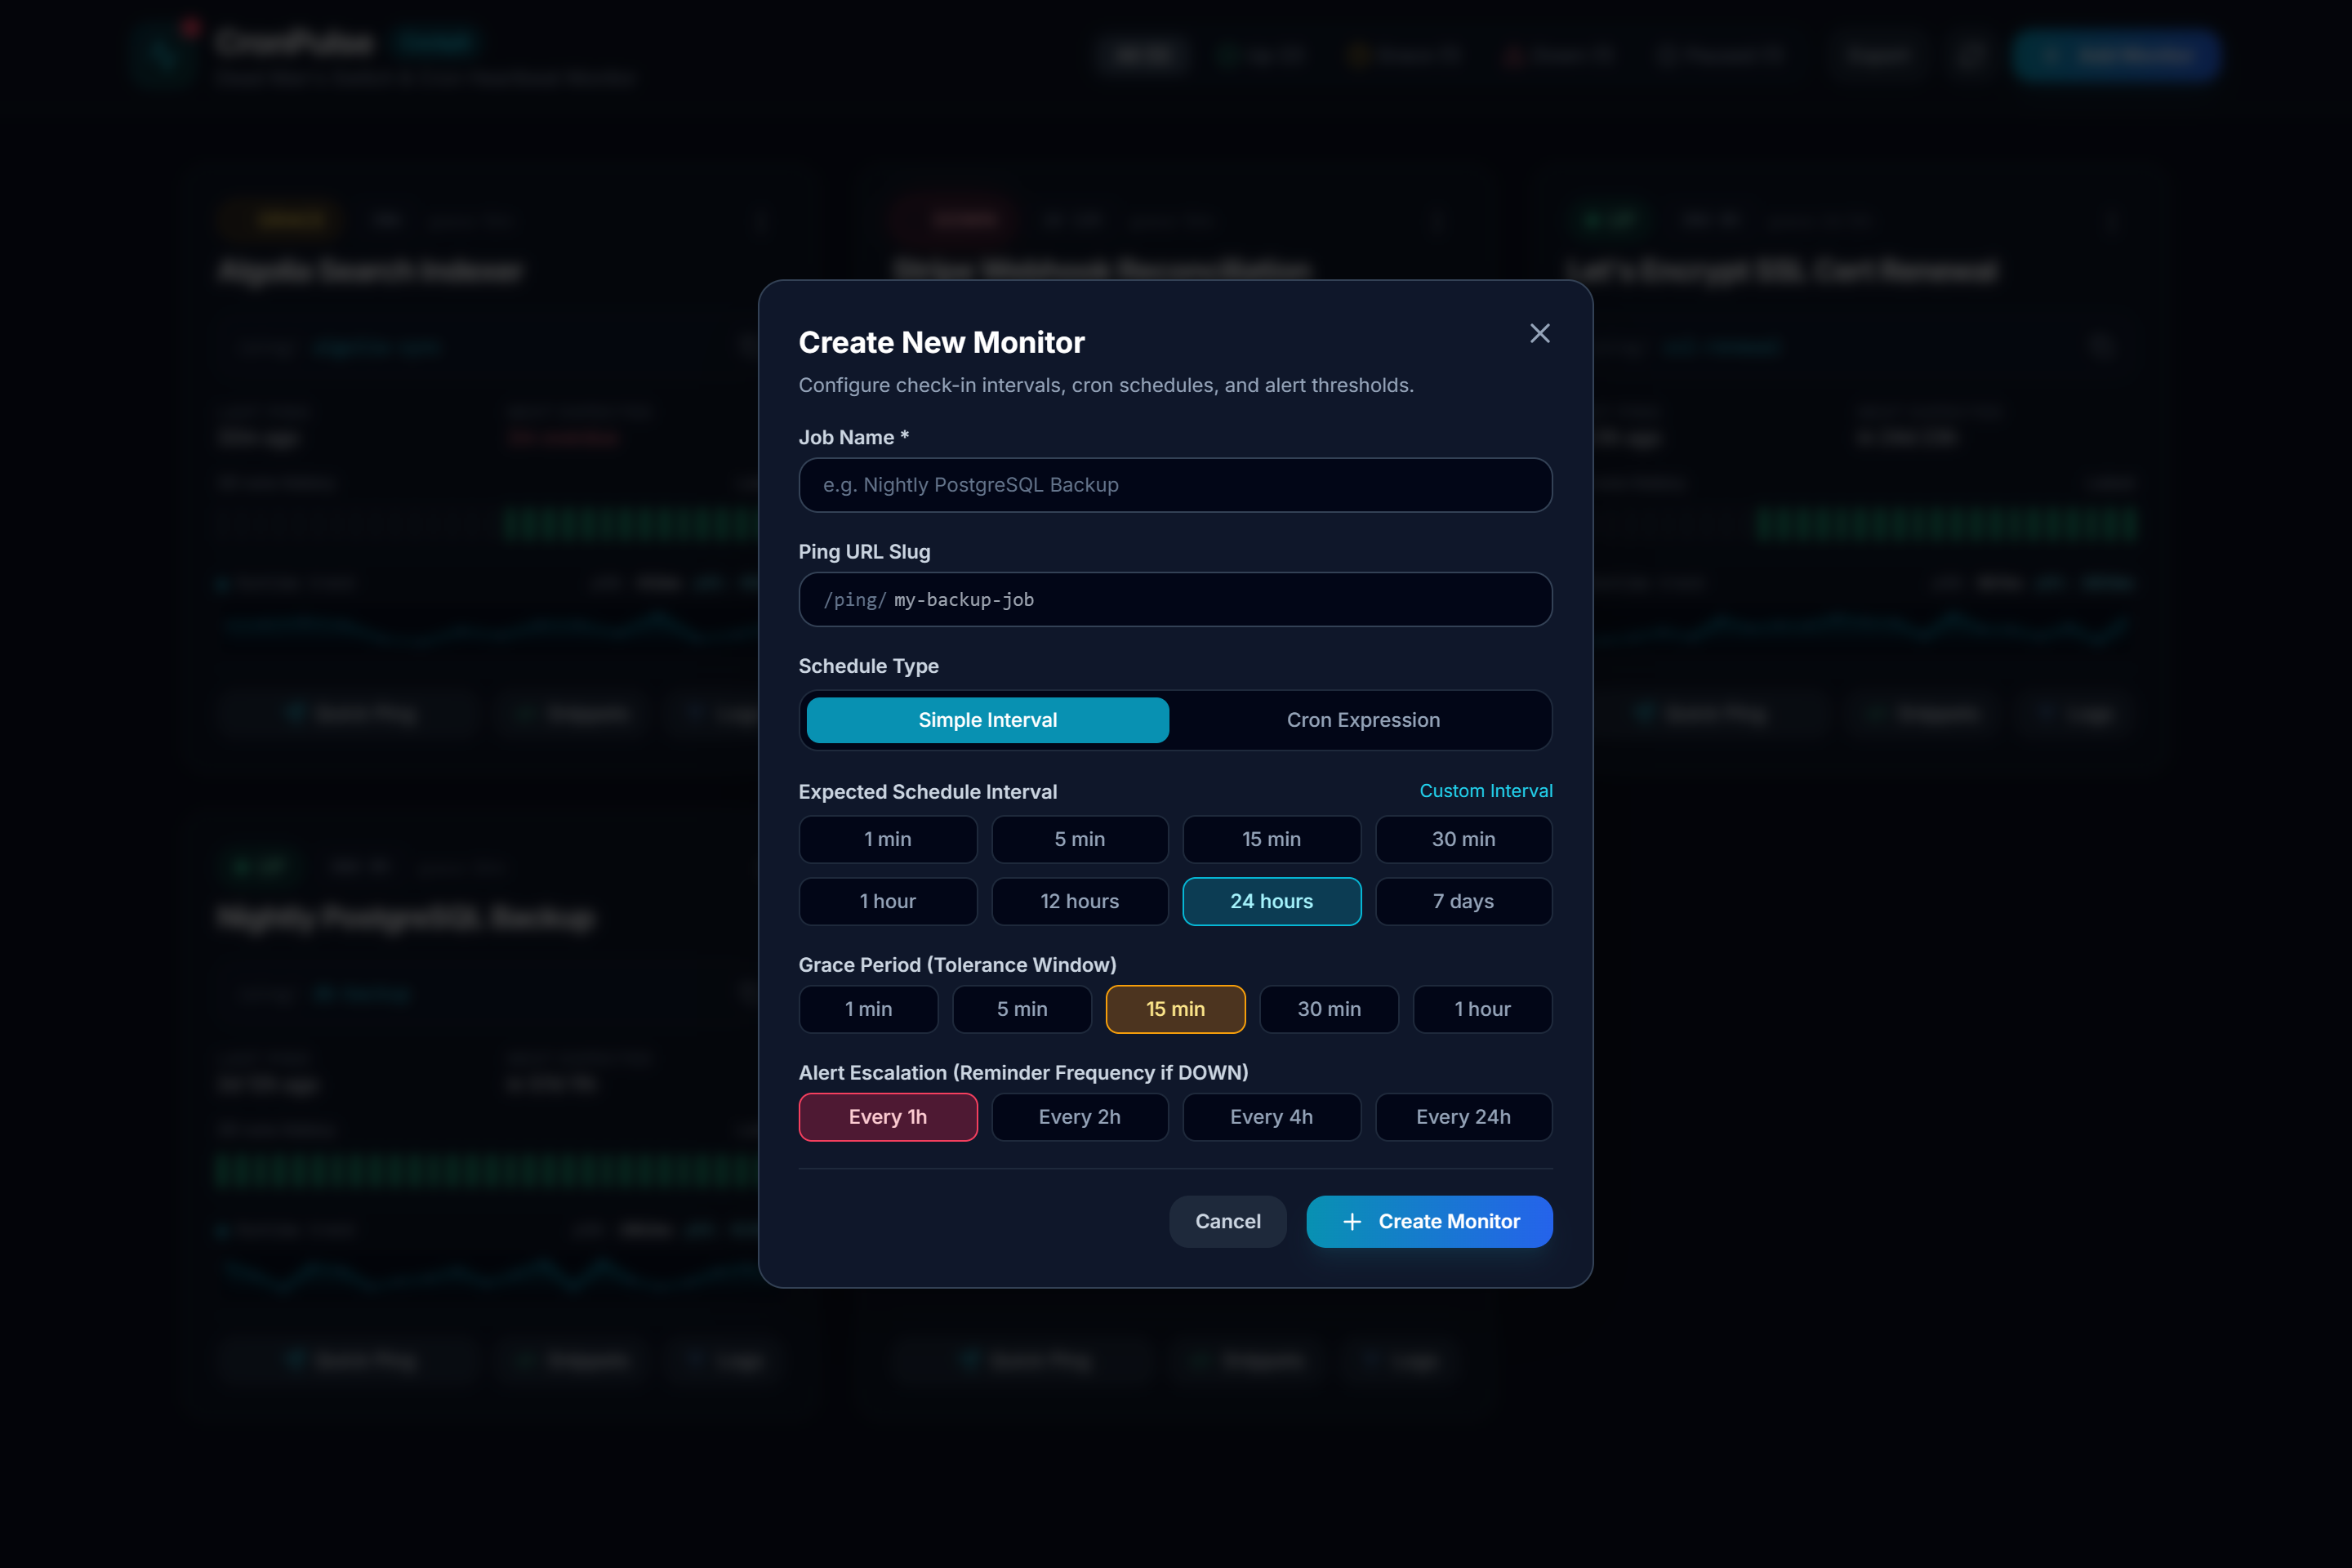Set grace period to 5 min
This screenshot has height=1568, width=2352.
1022,1009
